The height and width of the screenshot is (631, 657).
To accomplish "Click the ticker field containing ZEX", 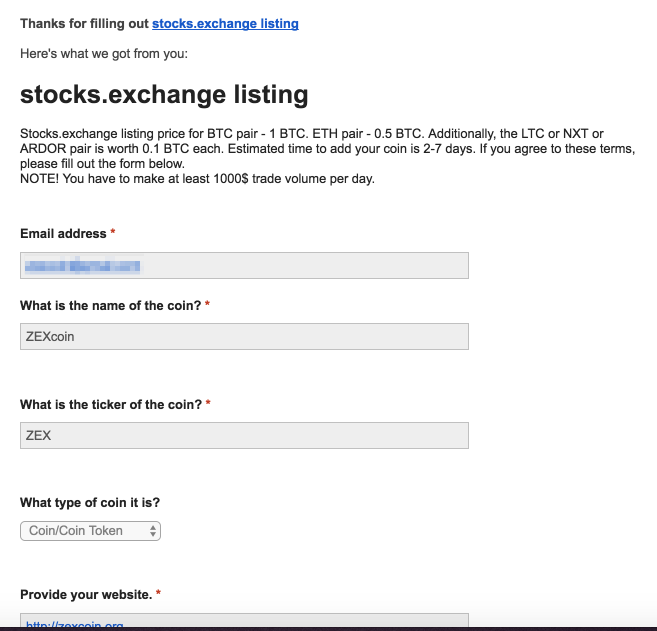I will 244,435.
